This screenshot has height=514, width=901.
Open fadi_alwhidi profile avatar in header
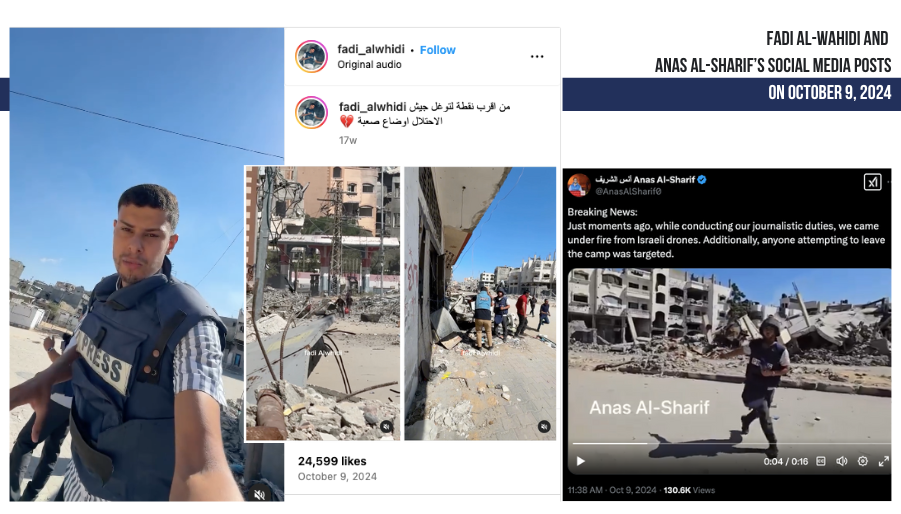point(311,56)
